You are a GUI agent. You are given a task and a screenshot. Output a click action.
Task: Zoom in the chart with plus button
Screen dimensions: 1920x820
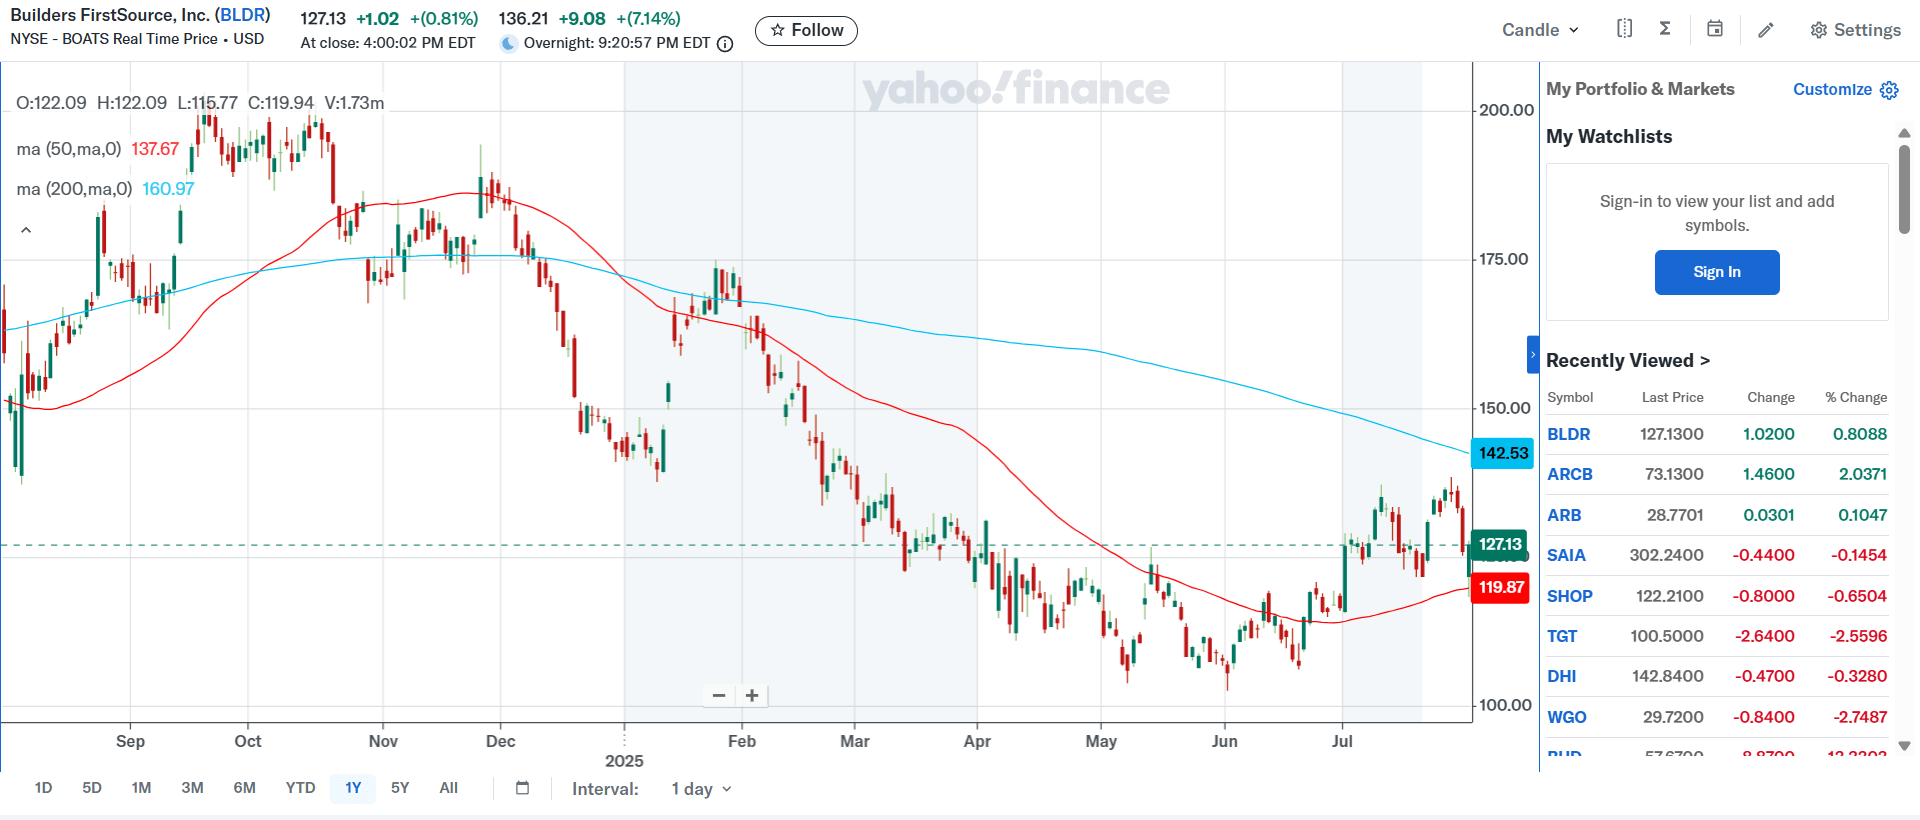pyautogui.click(x=752, y=695)
